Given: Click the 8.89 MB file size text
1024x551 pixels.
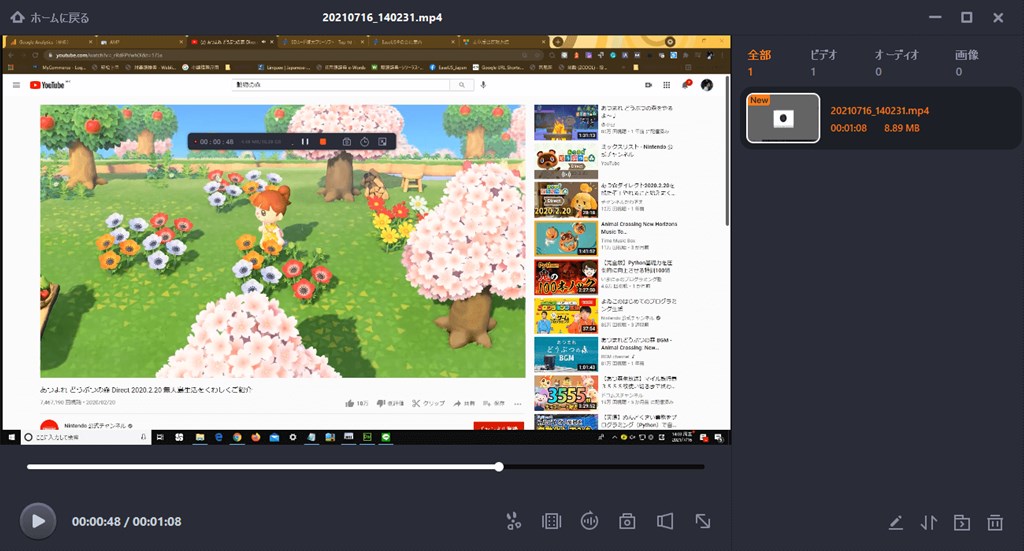Looking at the screenshot, I should pos(902,128).
